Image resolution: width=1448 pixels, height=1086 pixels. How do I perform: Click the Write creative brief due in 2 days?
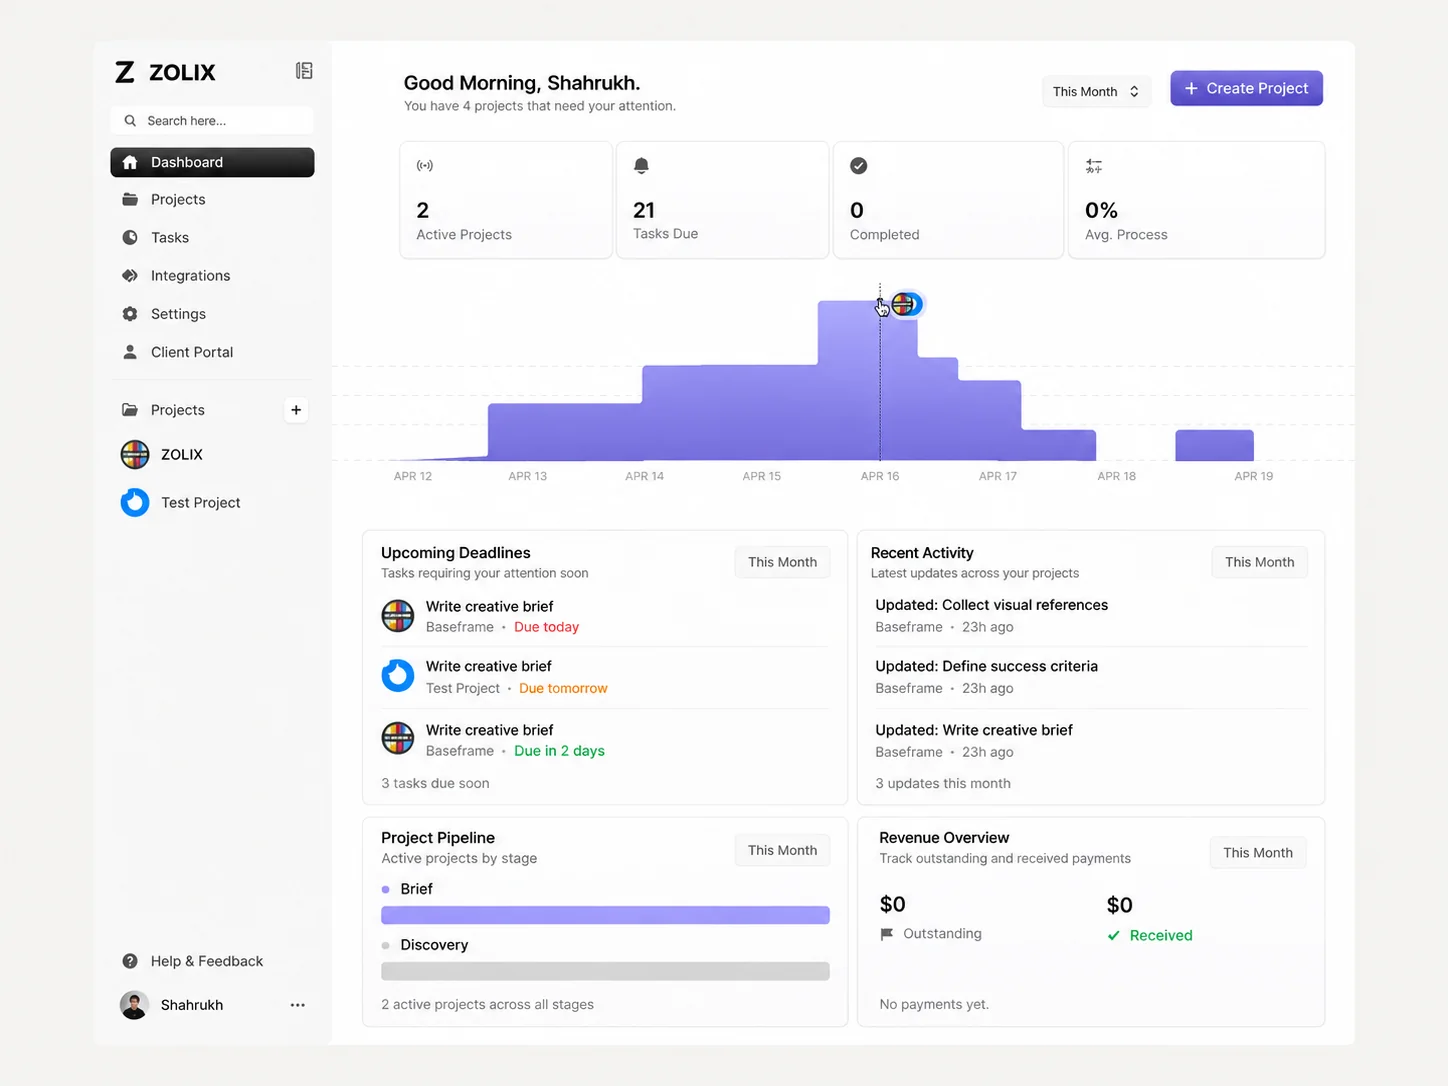[605, 740]
